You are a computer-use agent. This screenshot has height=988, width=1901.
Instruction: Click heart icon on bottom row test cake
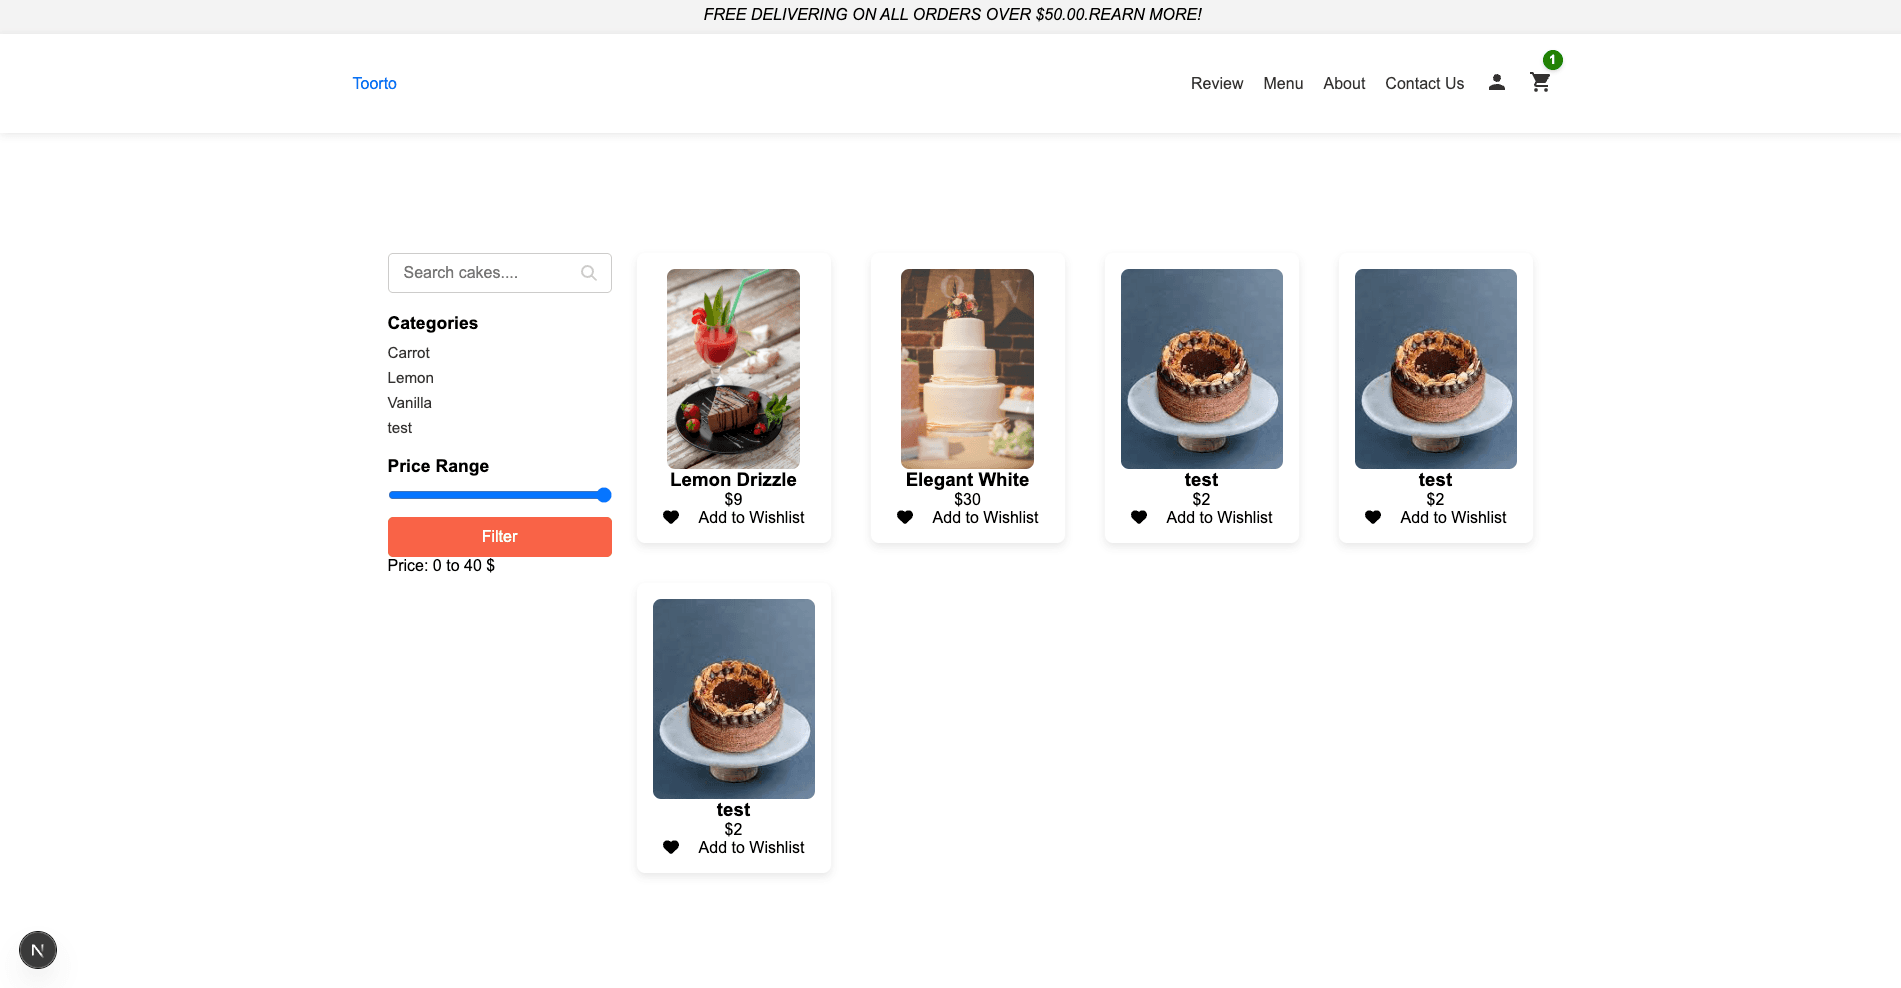(671, 847)
